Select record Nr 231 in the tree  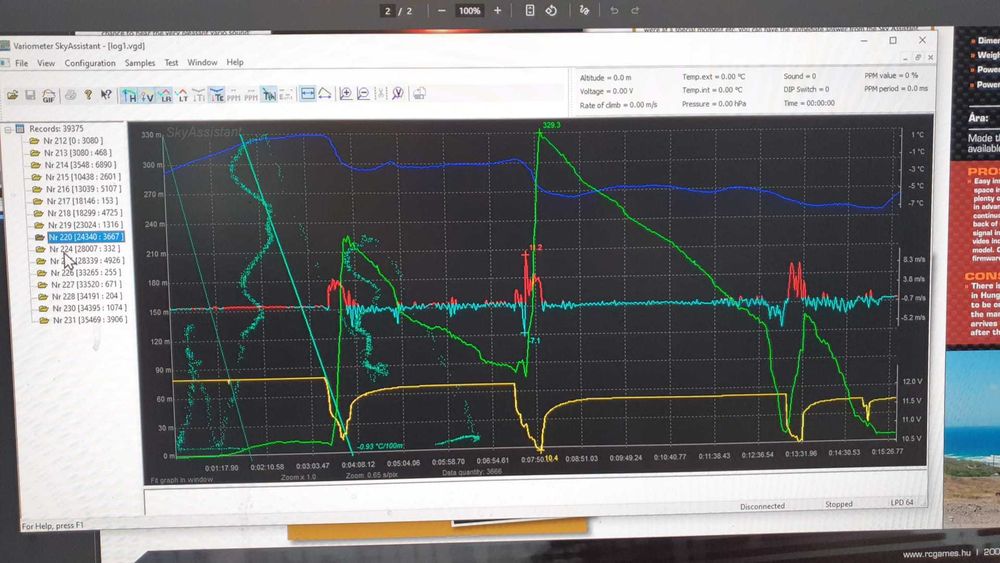(x=89, y=320)
